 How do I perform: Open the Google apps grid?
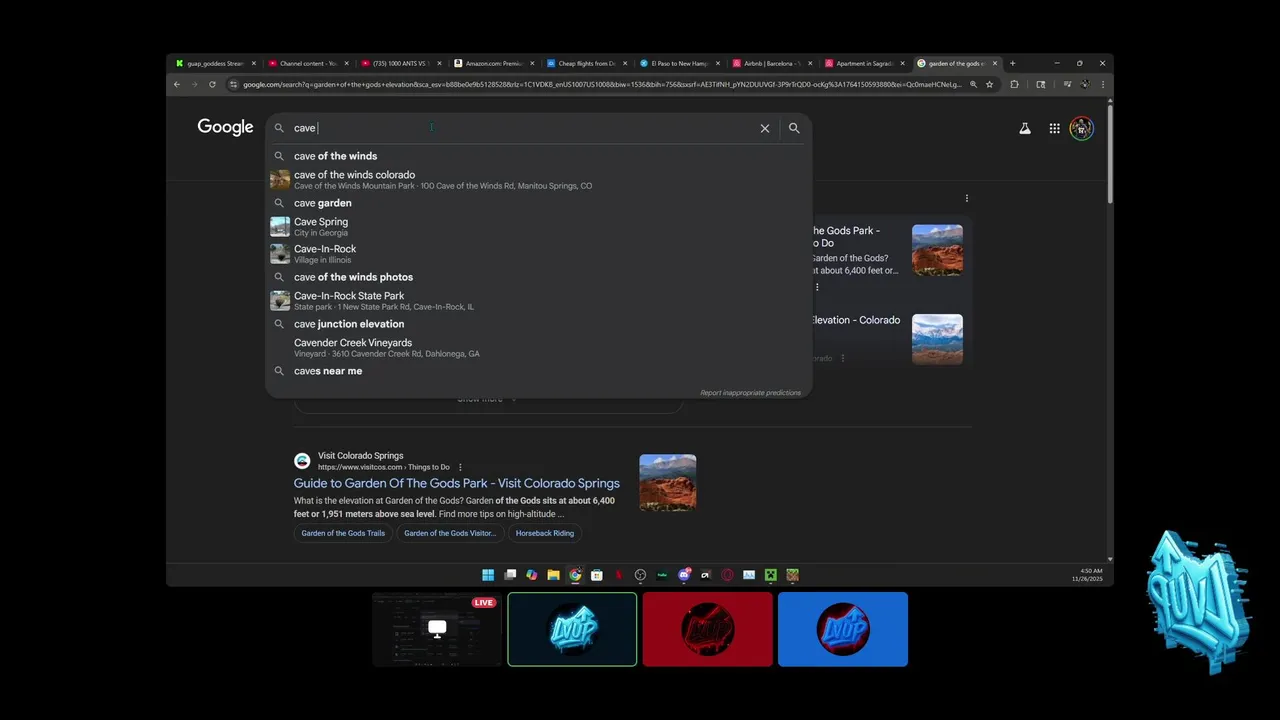click(x=1054, y=128)
